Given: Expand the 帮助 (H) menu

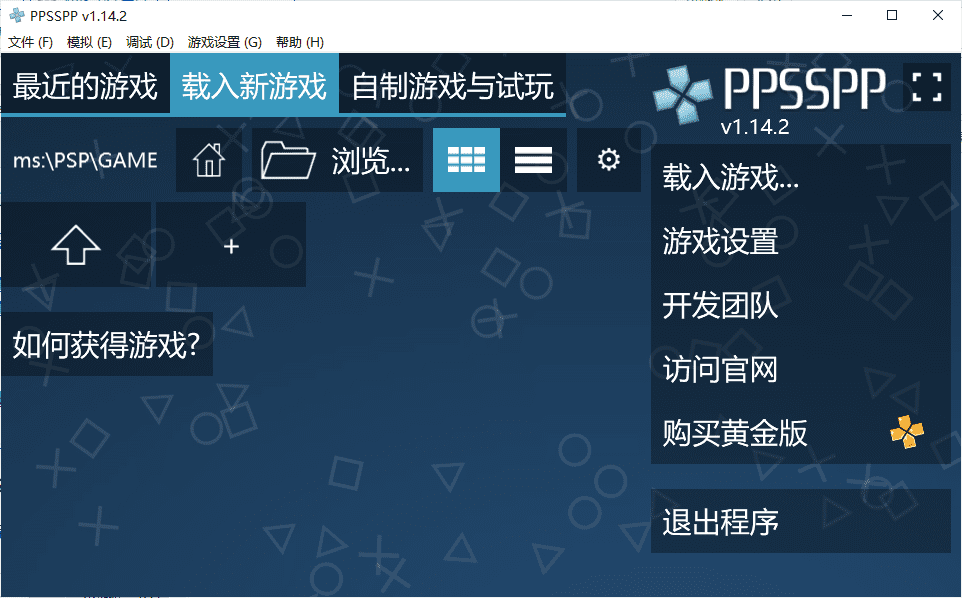Looking at the screenshot, I should click(x=299, y=42).
